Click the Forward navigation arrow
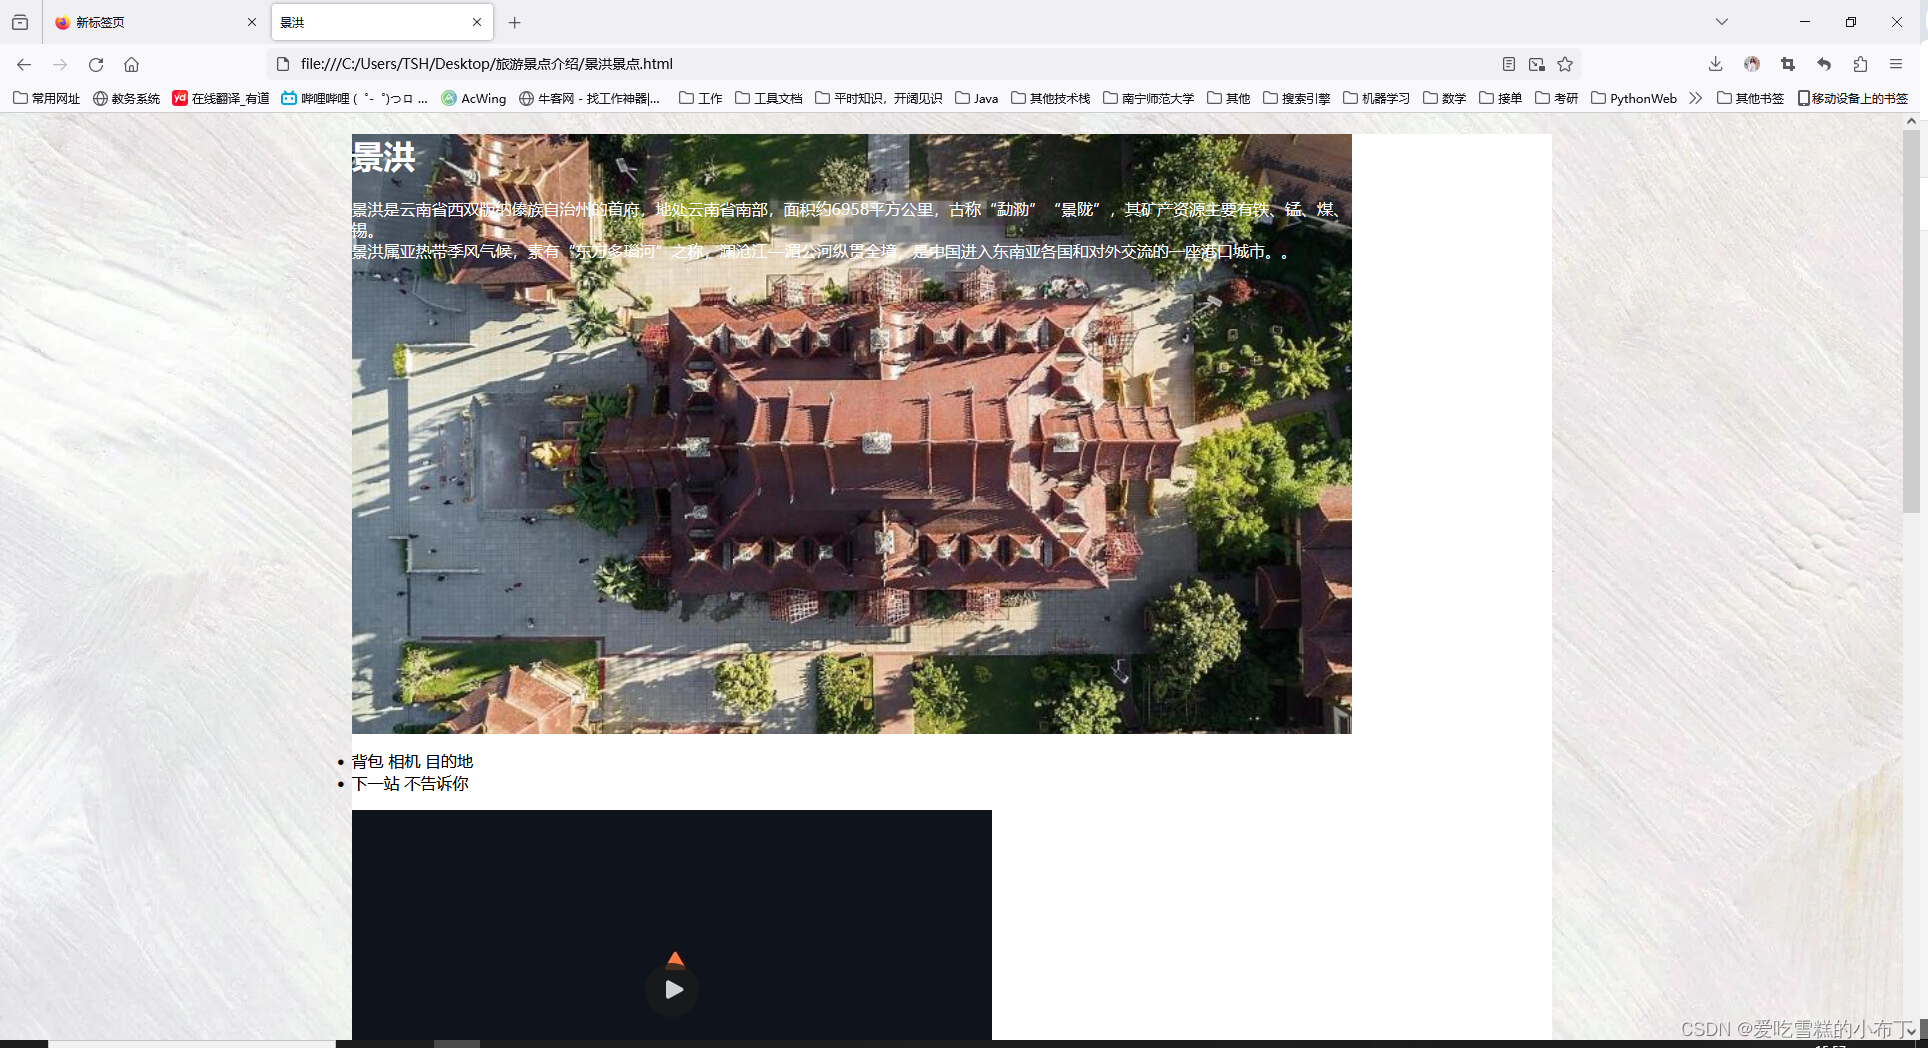Viewport: 1928px width, 1048px height. click(x=60, y=64)
